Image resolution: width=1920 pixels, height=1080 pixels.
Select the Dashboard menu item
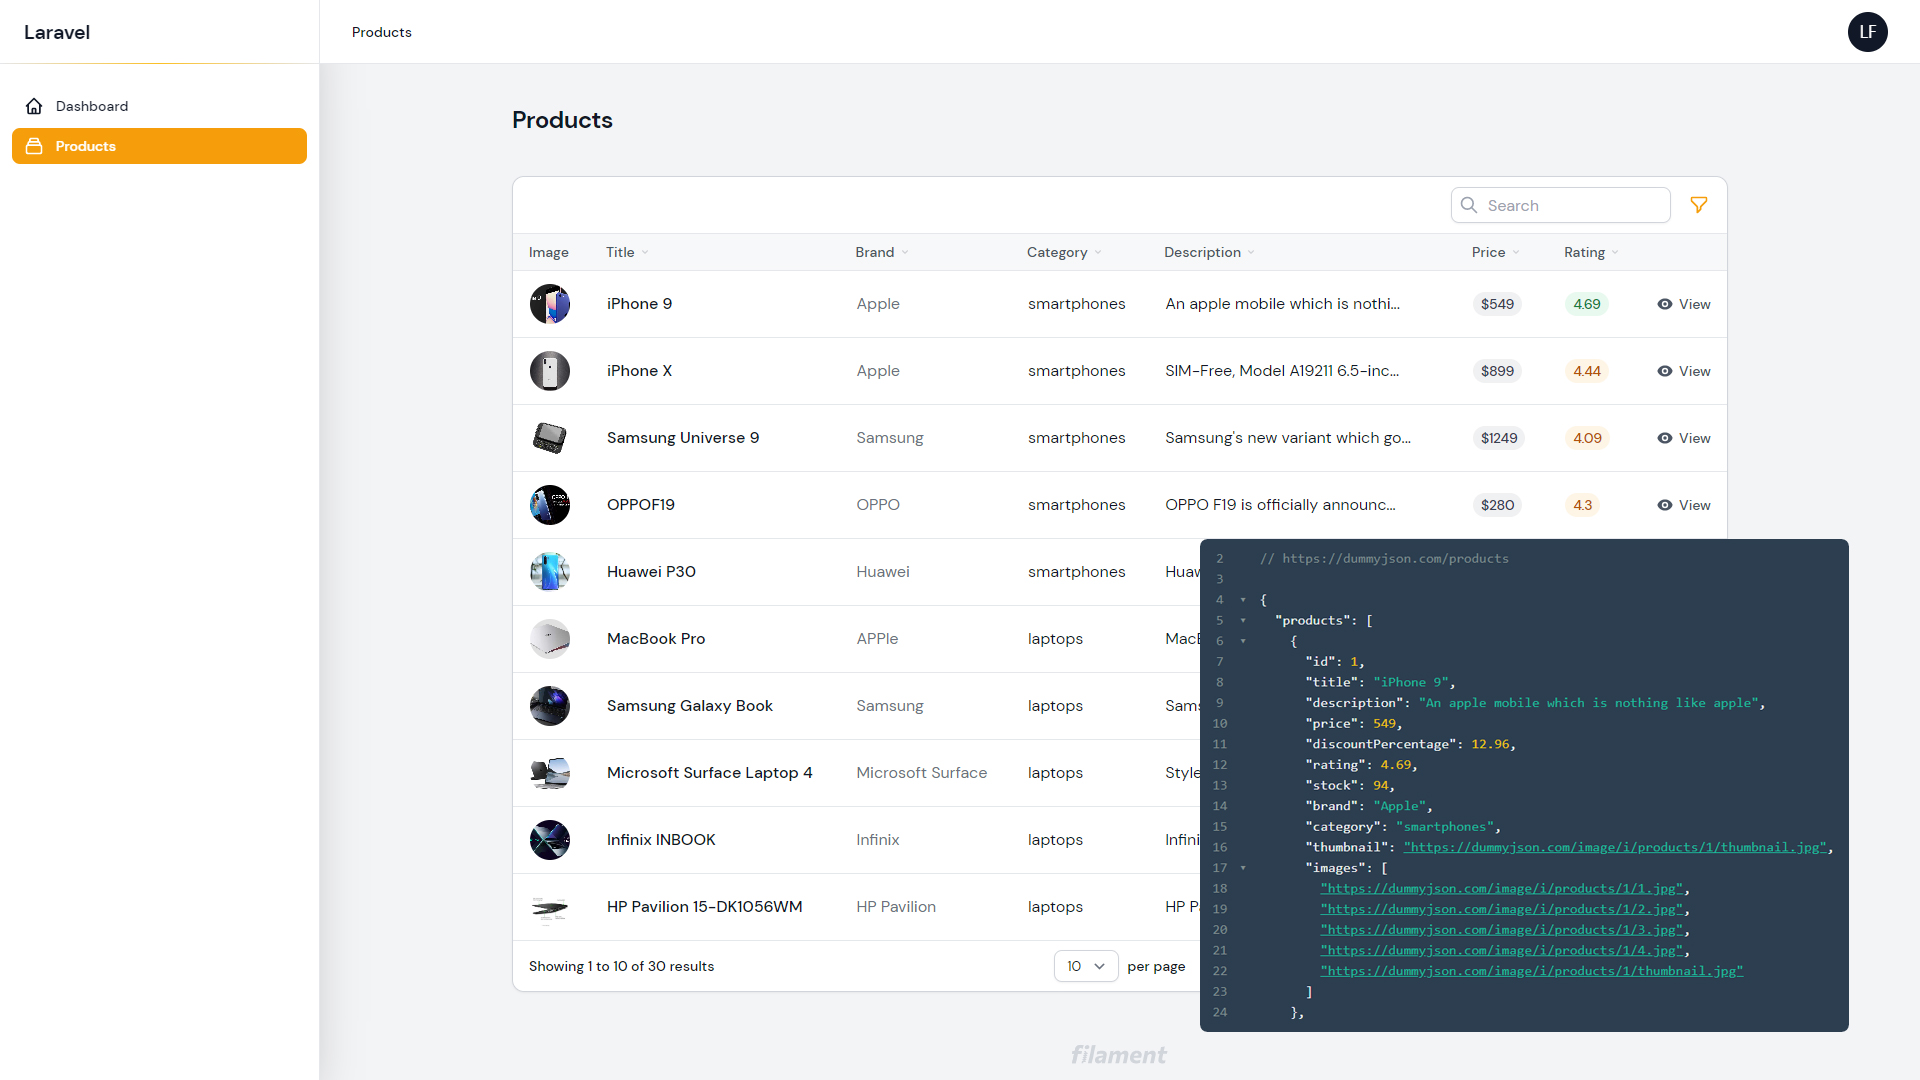[x=91, y=106]
